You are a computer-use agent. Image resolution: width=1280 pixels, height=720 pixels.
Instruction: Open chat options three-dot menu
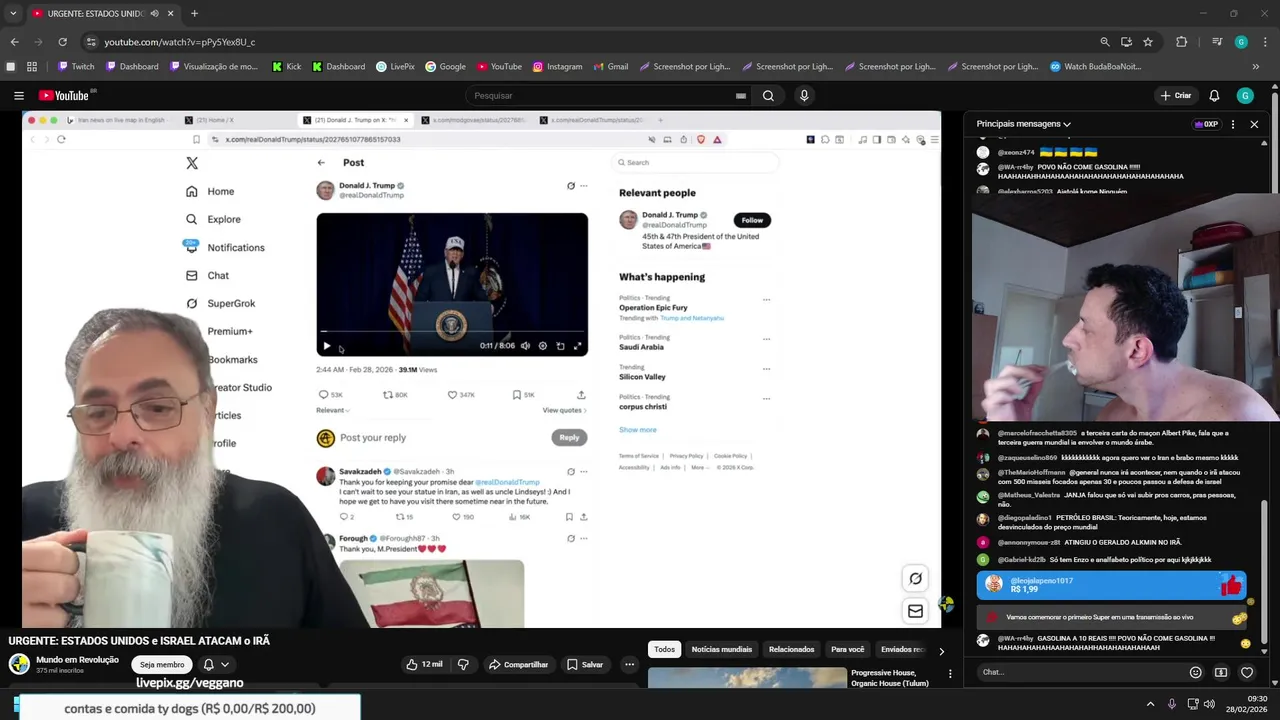tap(1232, 124)
